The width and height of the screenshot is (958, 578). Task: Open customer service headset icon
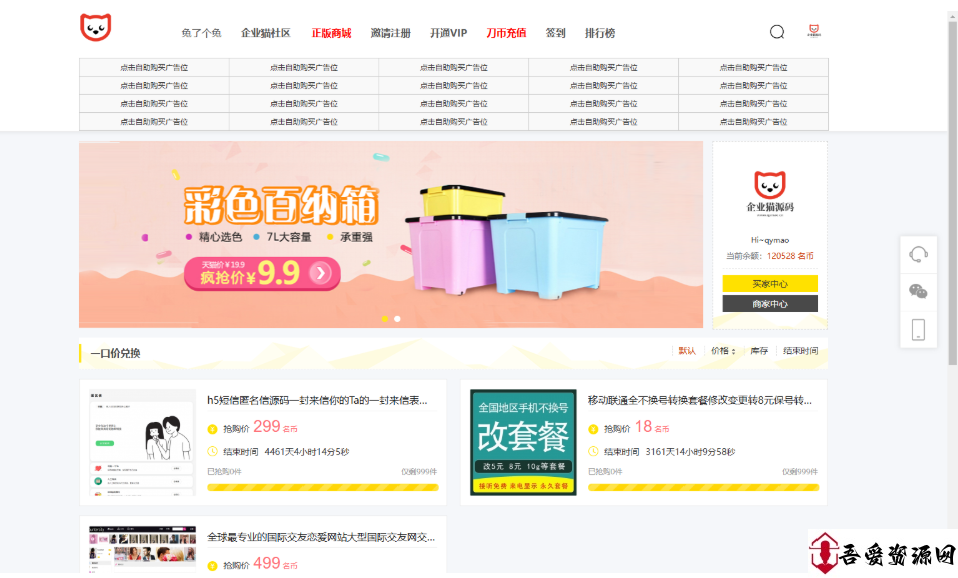(918, 254)
